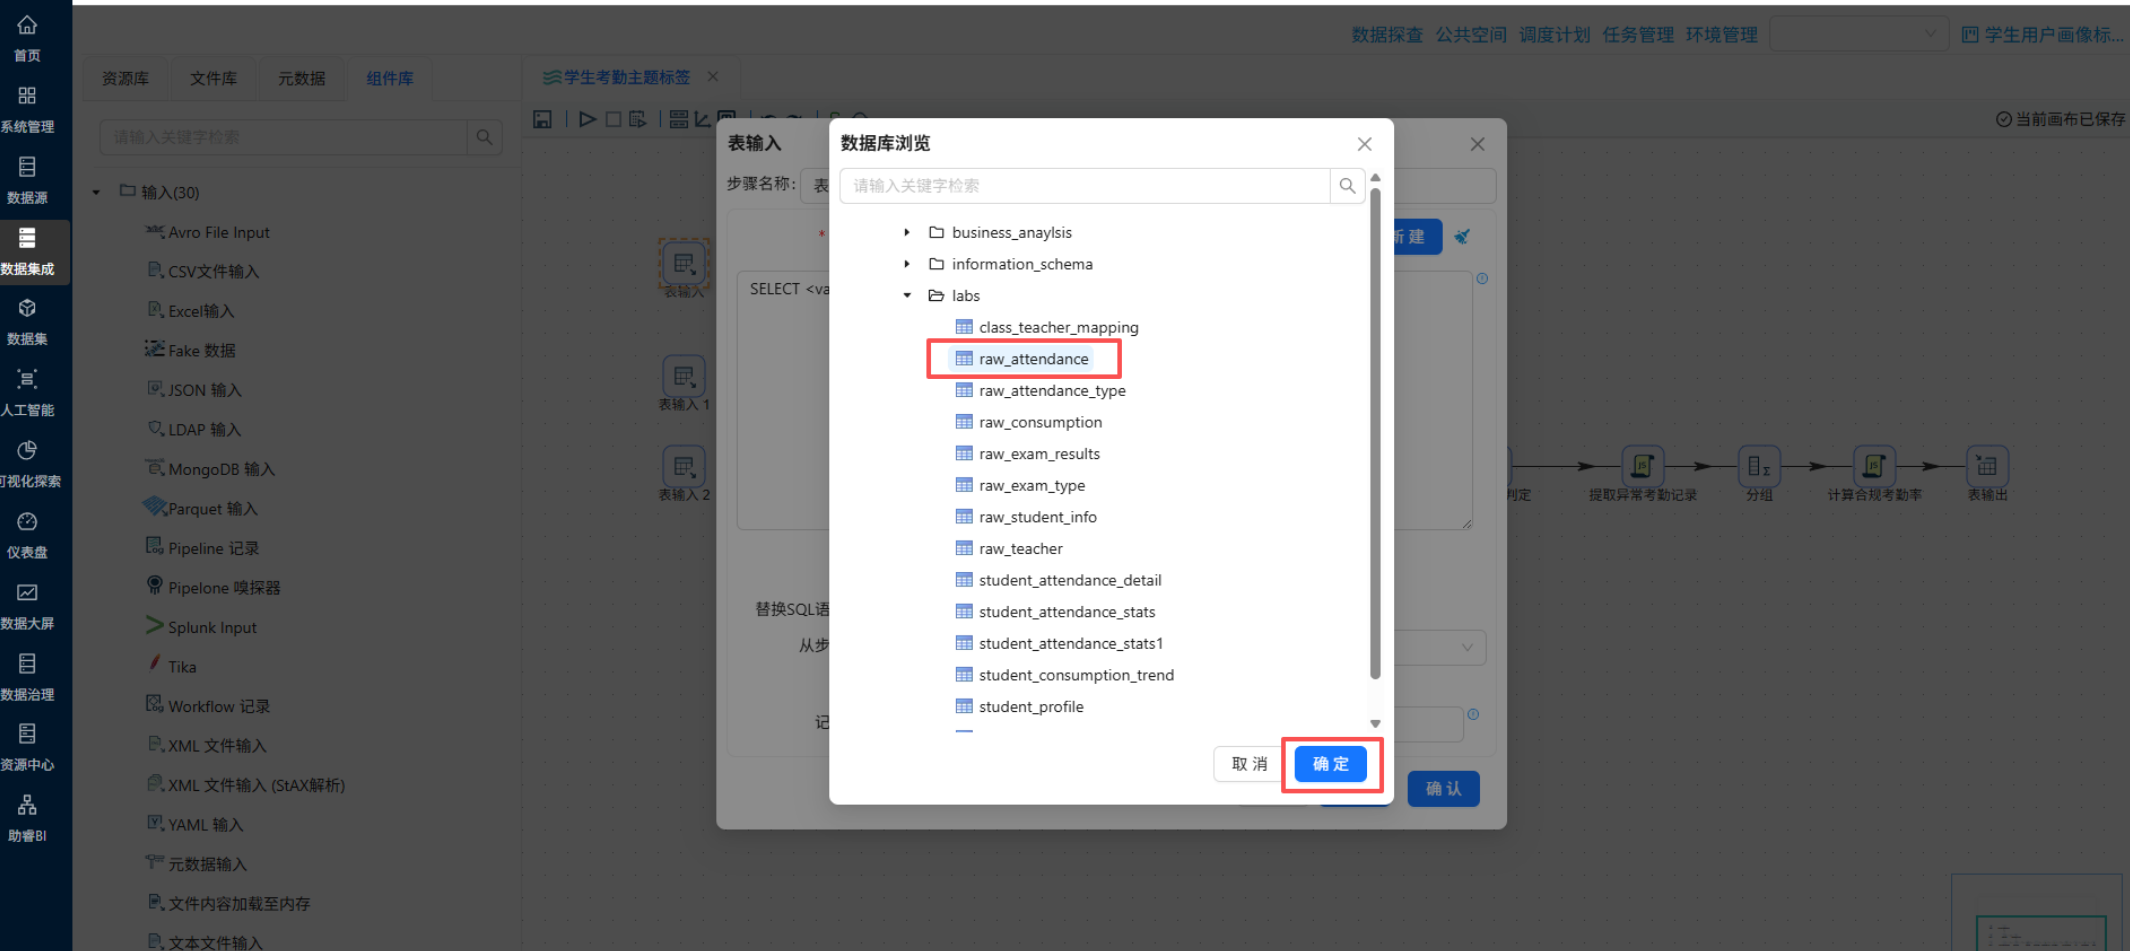Click the save icon in canvas toolbar
Image resolution: width=2130 pixels, height=951 pixels.
tap(542, 119)
